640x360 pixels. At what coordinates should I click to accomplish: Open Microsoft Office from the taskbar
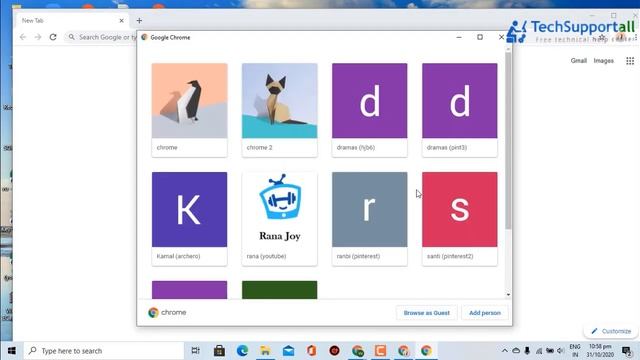coord(311,351)
